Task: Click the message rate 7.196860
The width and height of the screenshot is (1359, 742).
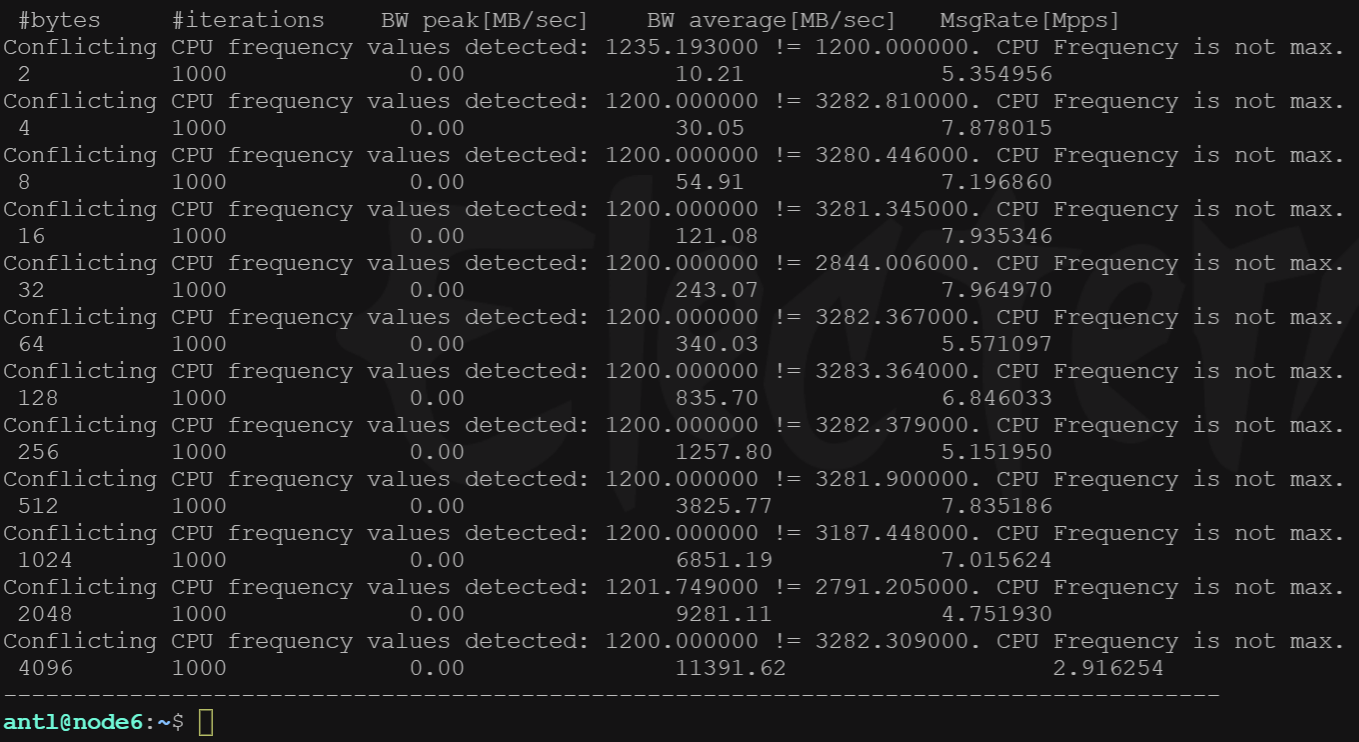Action: pos(997,182)
